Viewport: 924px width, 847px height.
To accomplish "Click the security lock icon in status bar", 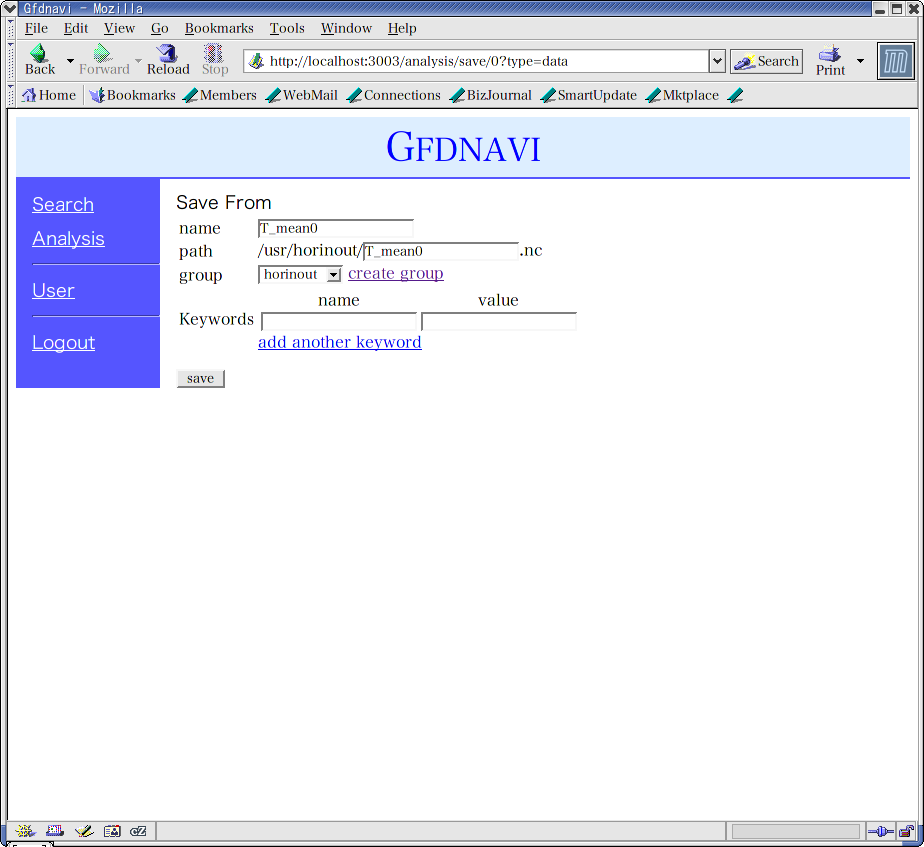I will [905, 831].
